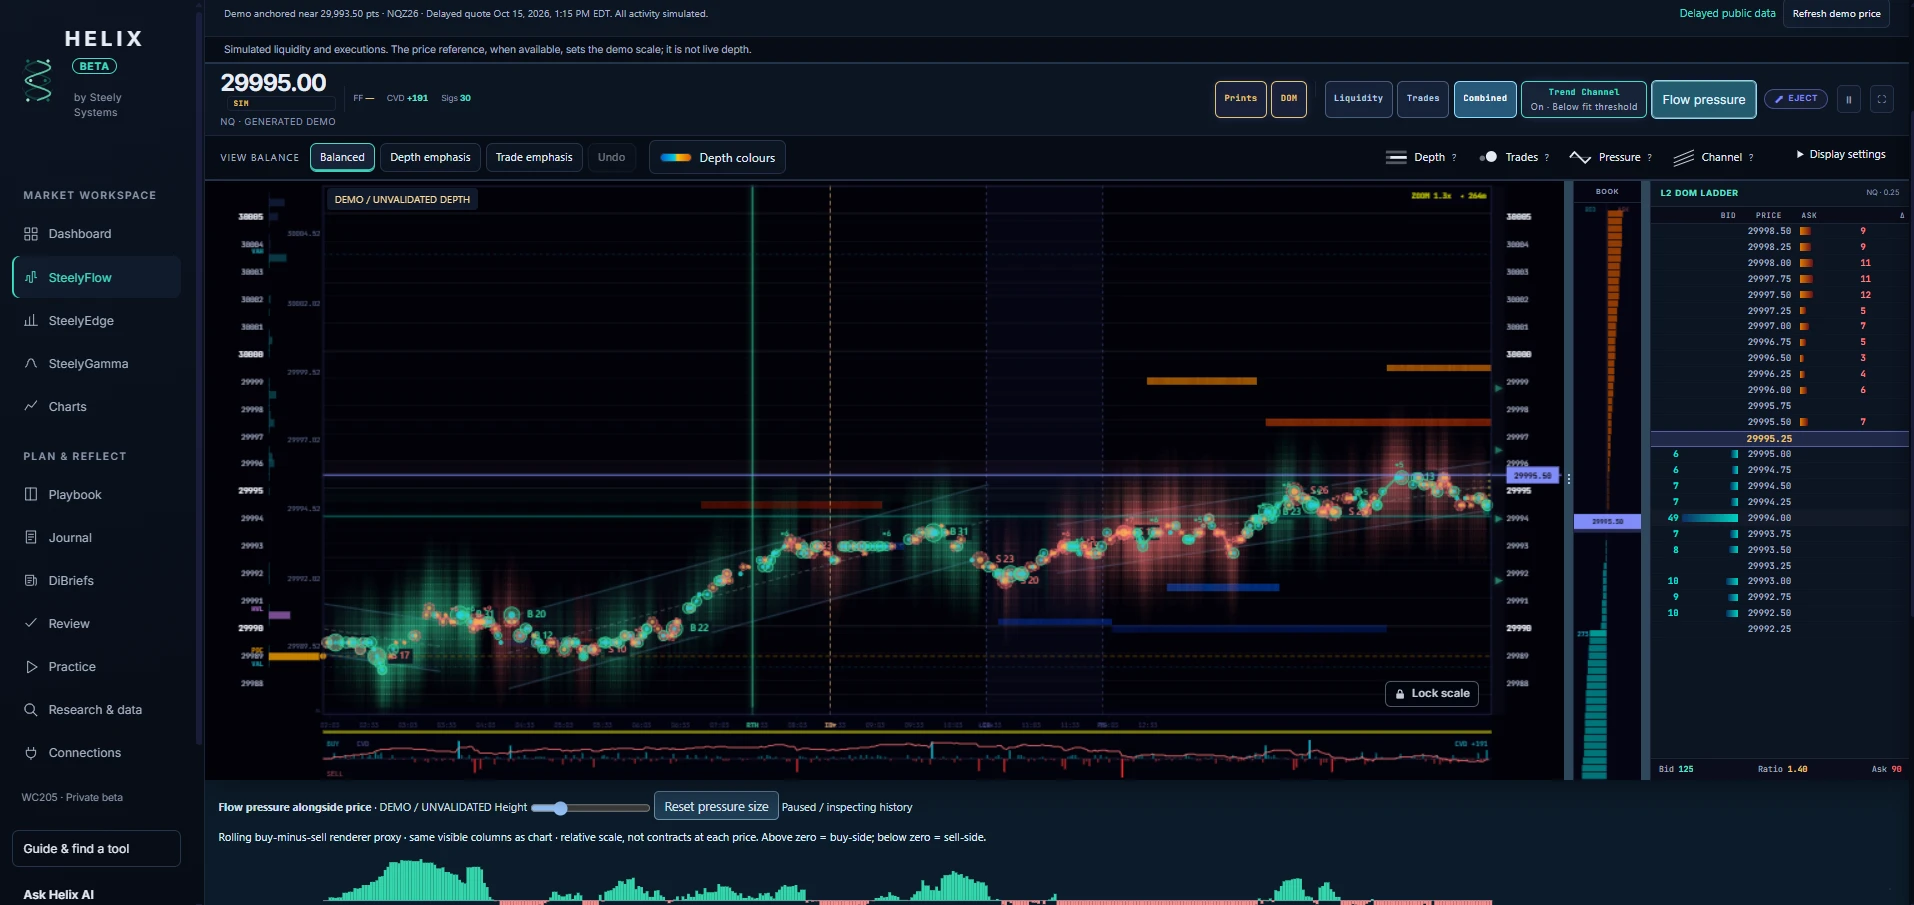
Task: Open Guide & find a tool
Action: pos(96,848)
